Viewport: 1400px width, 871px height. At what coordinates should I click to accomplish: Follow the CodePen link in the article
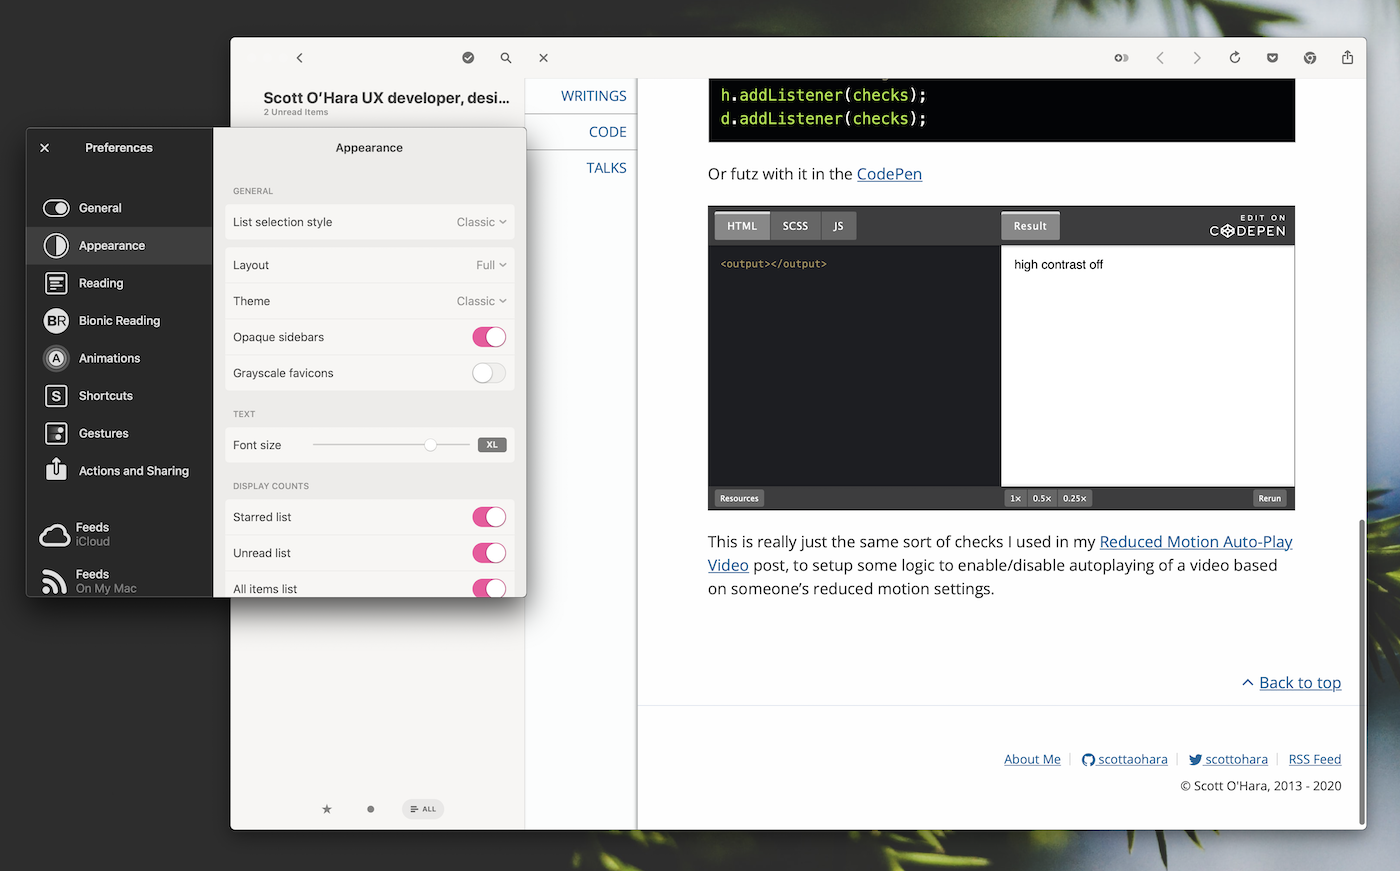coord(889,174)
